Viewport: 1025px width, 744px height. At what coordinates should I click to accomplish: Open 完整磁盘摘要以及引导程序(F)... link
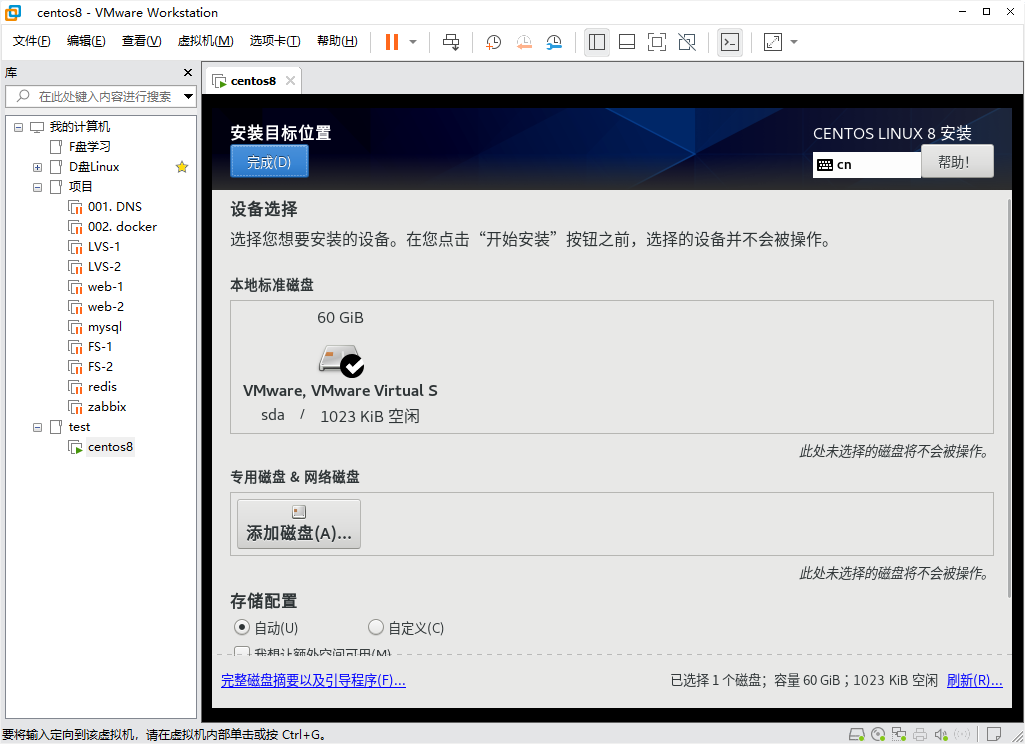click(313, 681)
